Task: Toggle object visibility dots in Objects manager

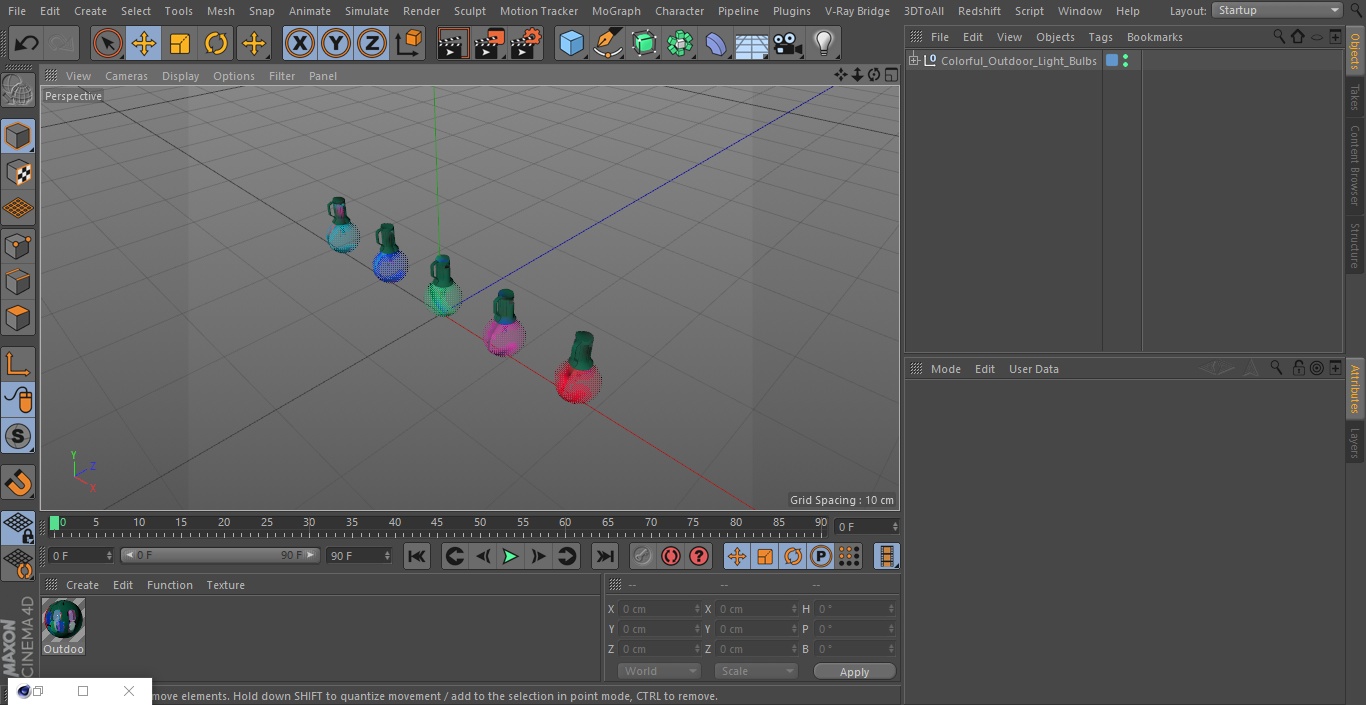Action: pos(1126,61)
